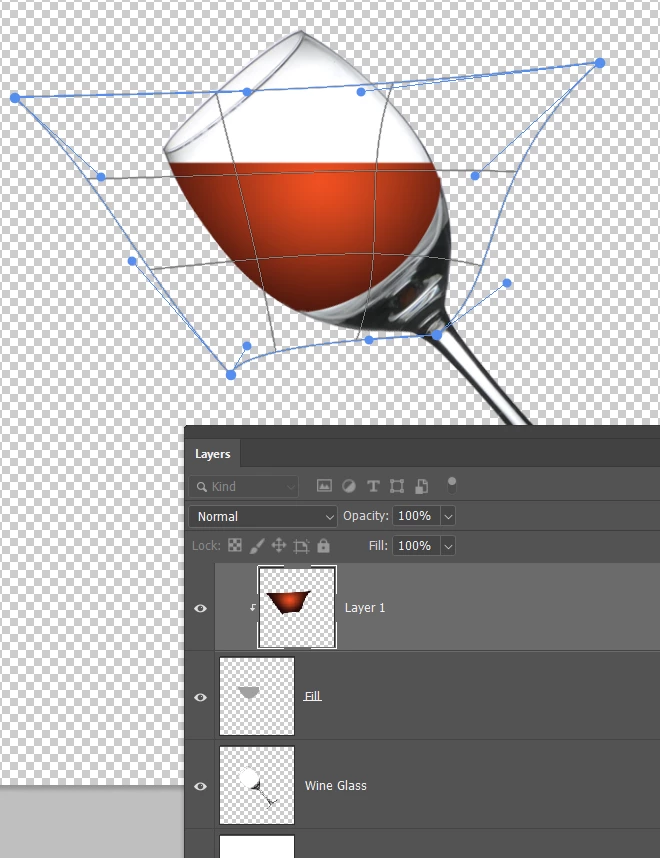Select the Wine Glass layer thumbnail
The width and height of the screenshot is (660, 858).
tap(257, 785)
